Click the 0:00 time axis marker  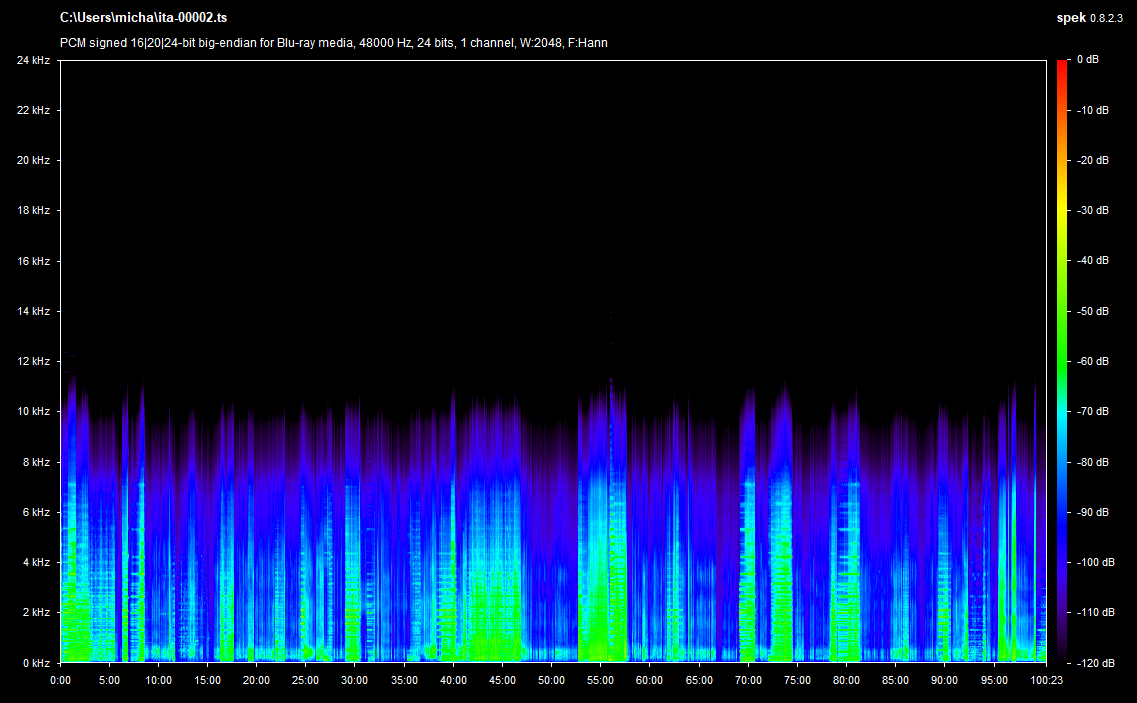[x=60, y=680]
